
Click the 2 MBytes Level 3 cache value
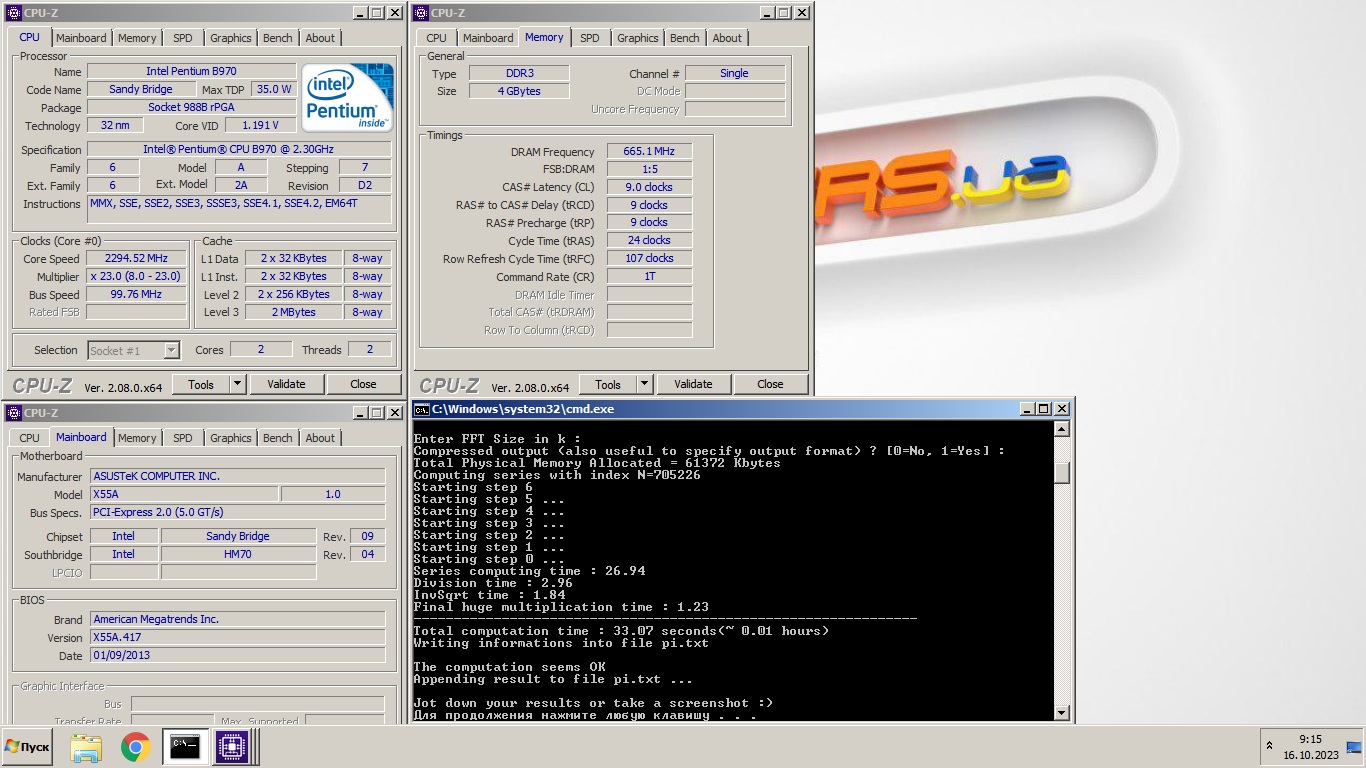point(294,312)
